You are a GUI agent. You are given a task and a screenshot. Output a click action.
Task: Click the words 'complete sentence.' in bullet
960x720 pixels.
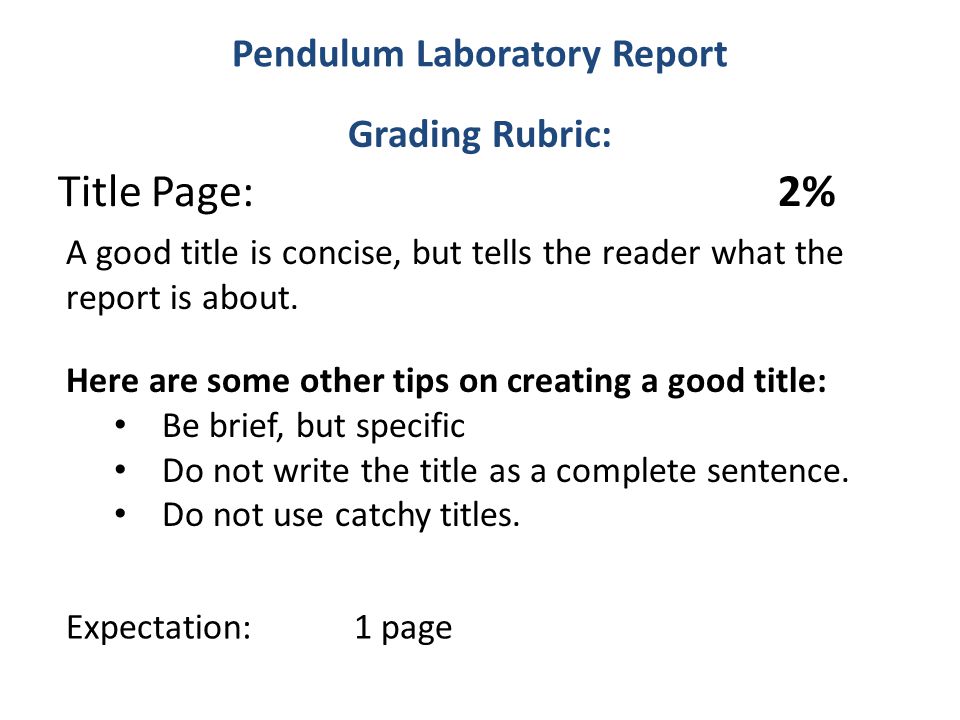[702, 471]
